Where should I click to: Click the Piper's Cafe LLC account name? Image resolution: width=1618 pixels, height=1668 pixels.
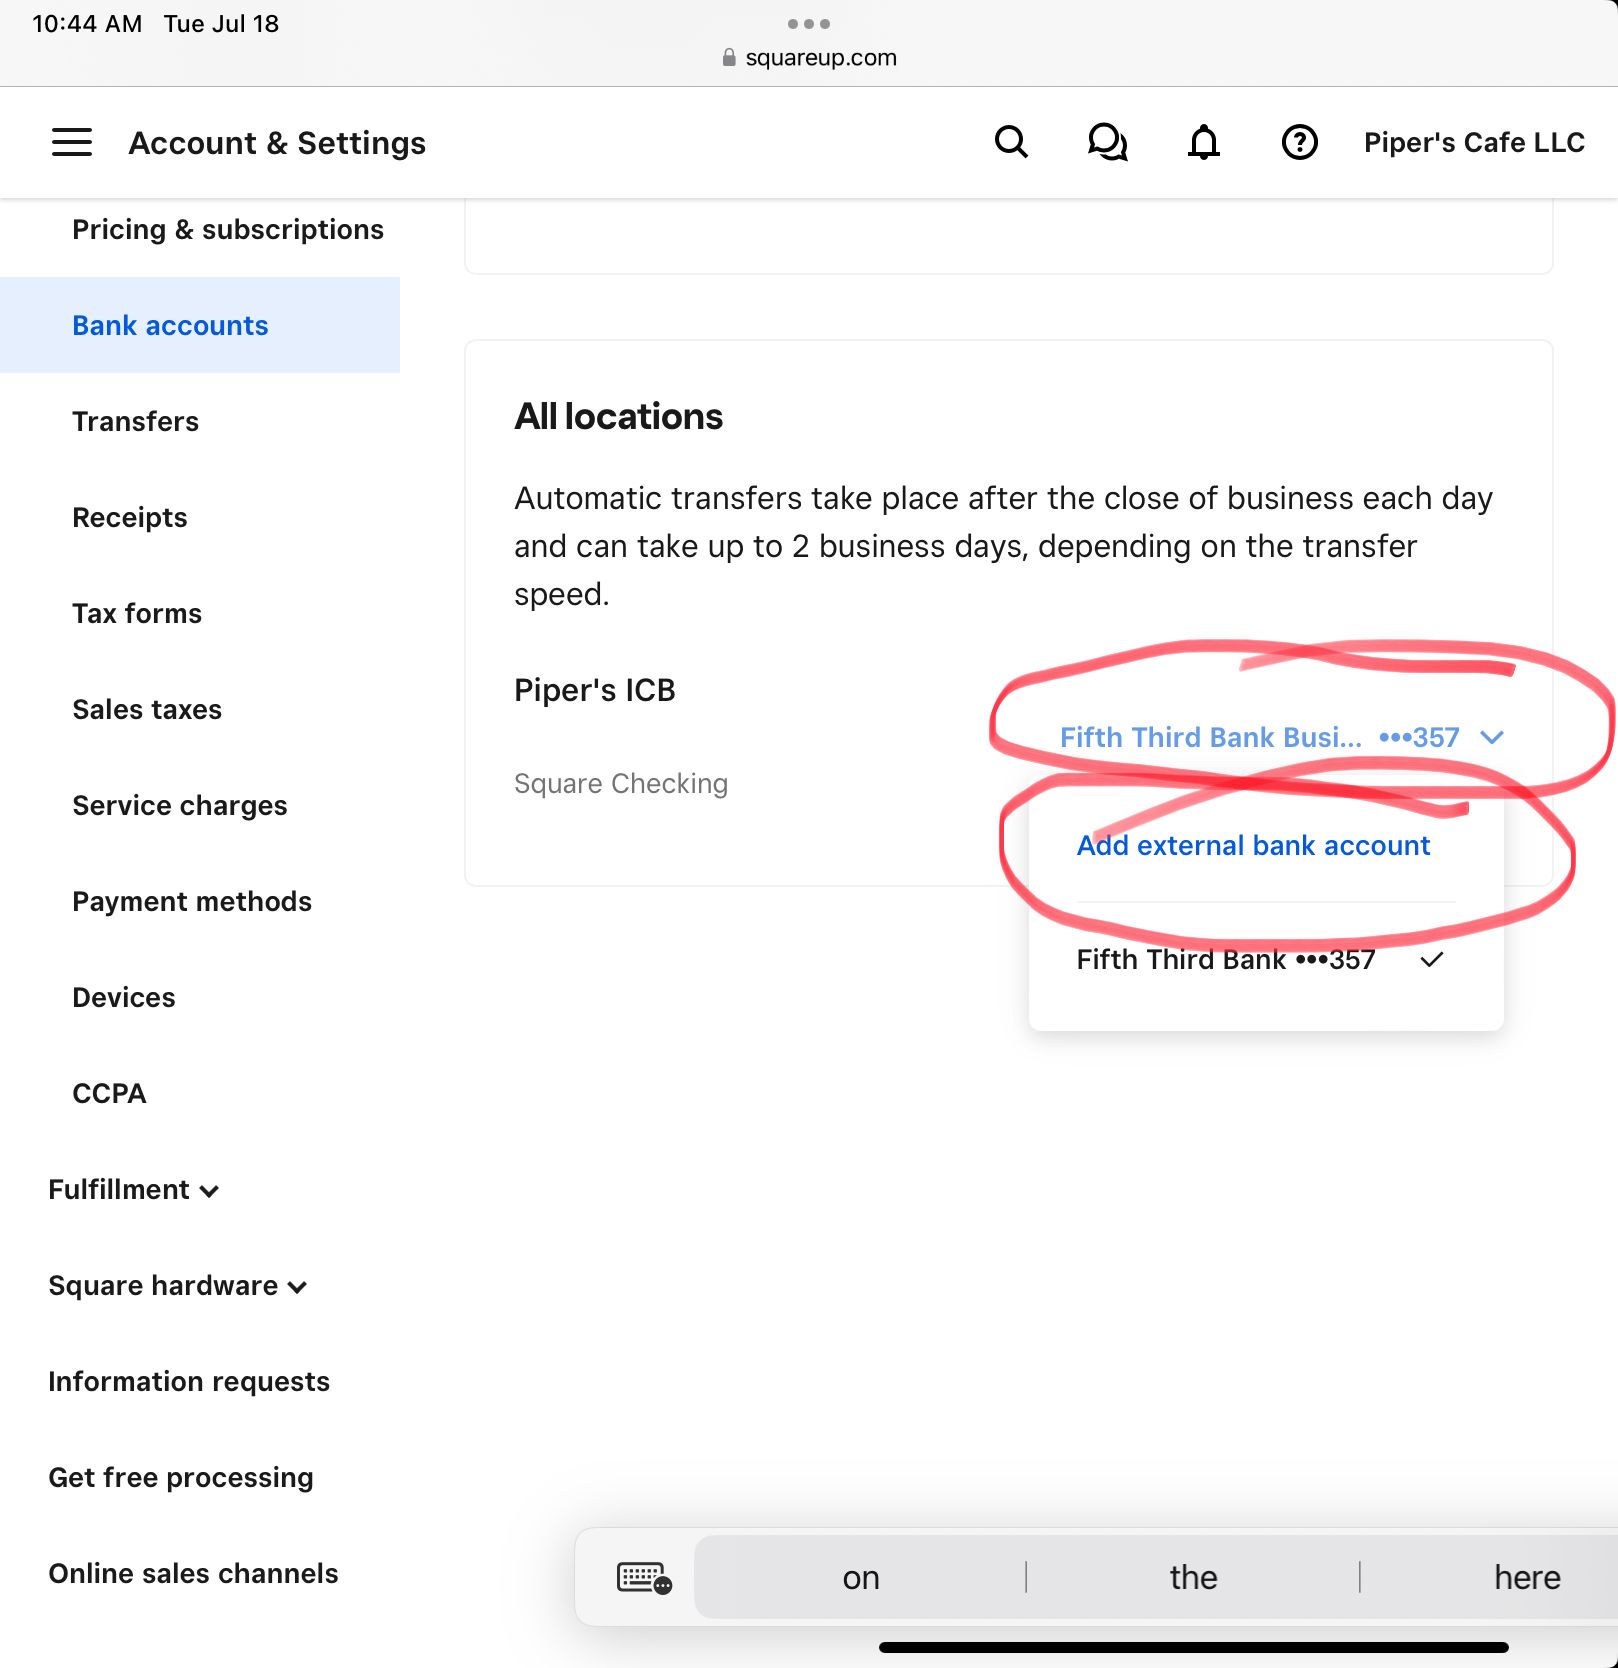1472,142
